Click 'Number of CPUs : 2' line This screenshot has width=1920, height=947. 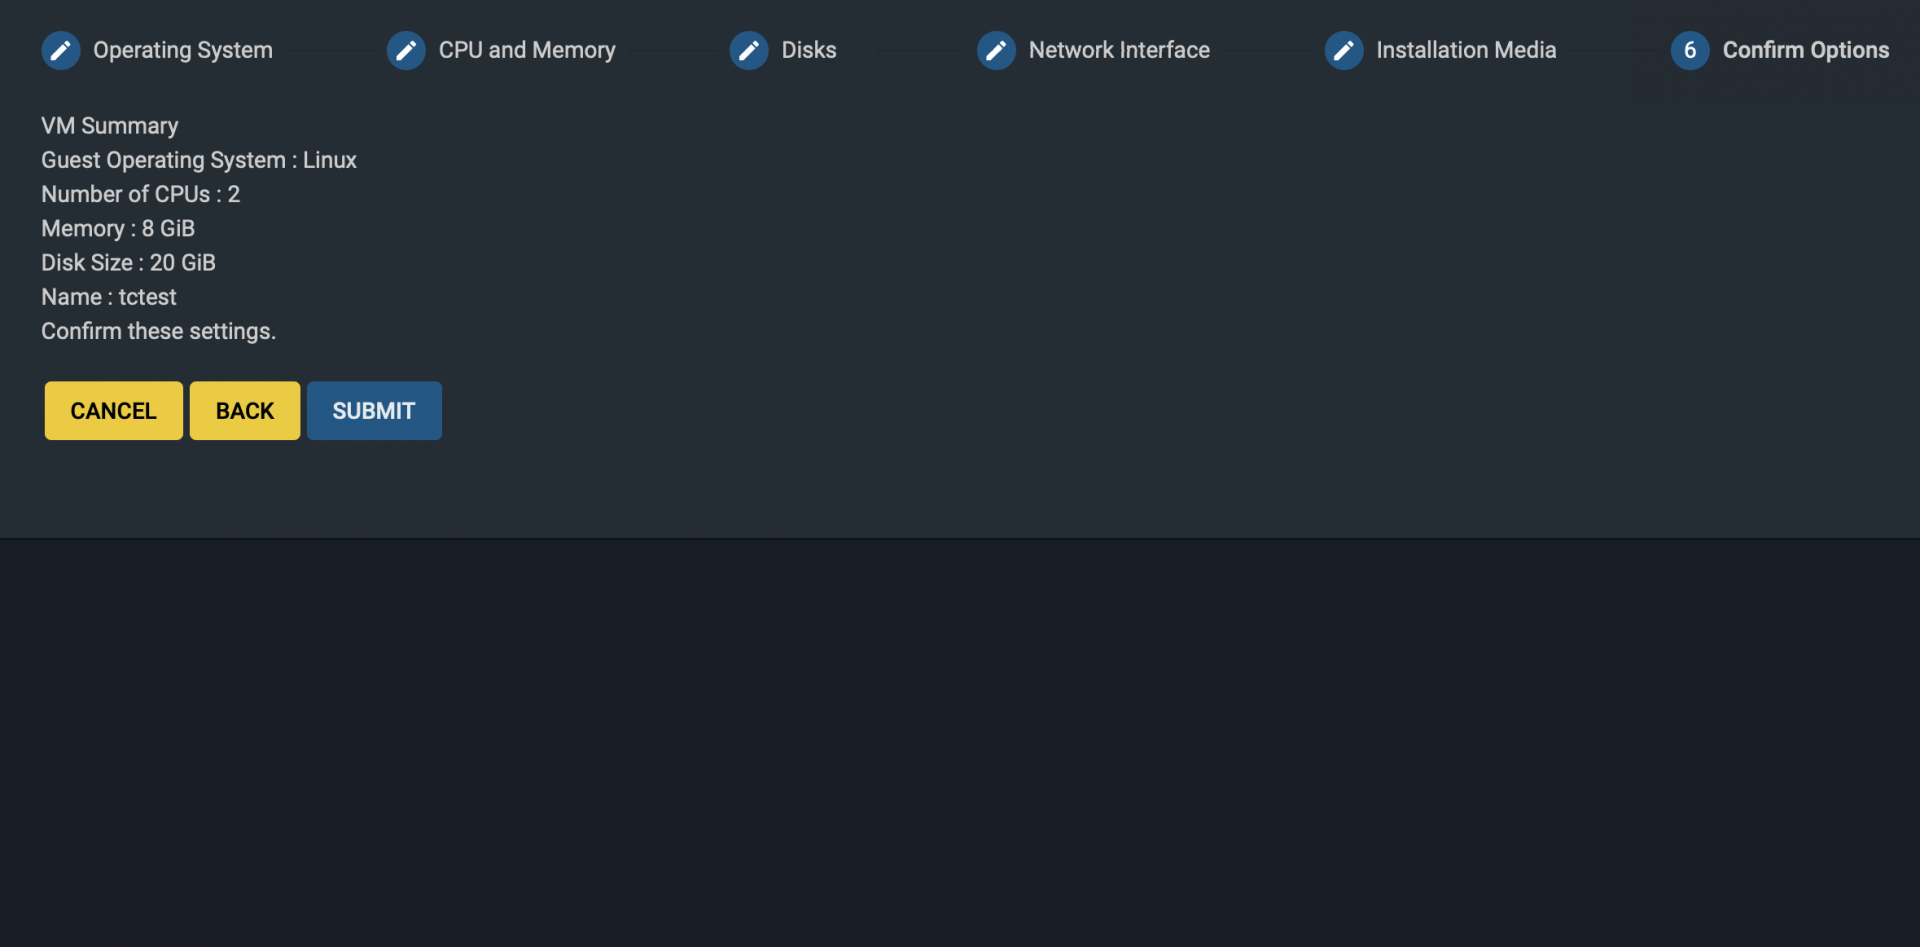coord(141,194)
